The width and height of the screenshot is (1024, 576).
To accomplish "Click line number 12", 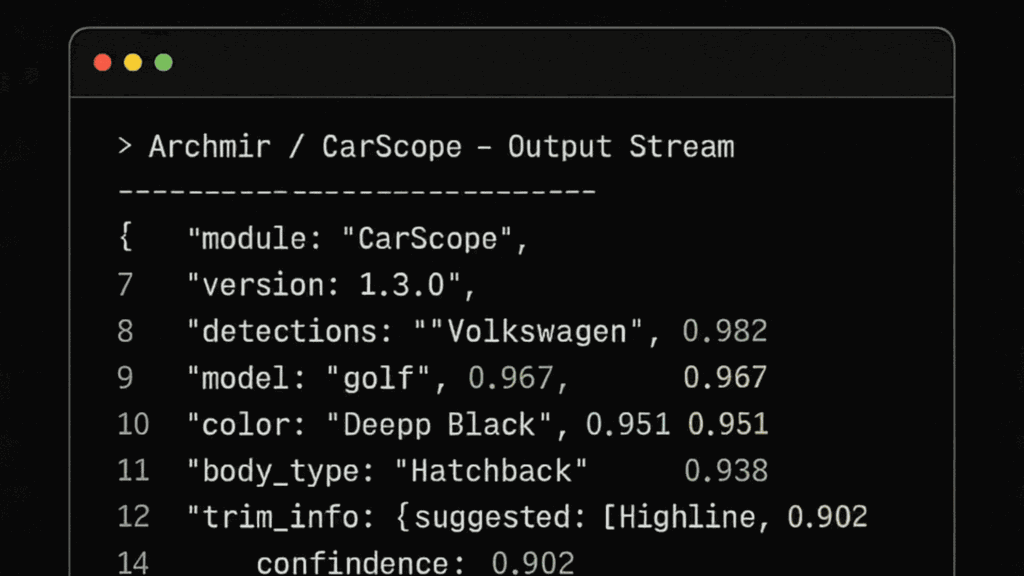I will [133, 517].
